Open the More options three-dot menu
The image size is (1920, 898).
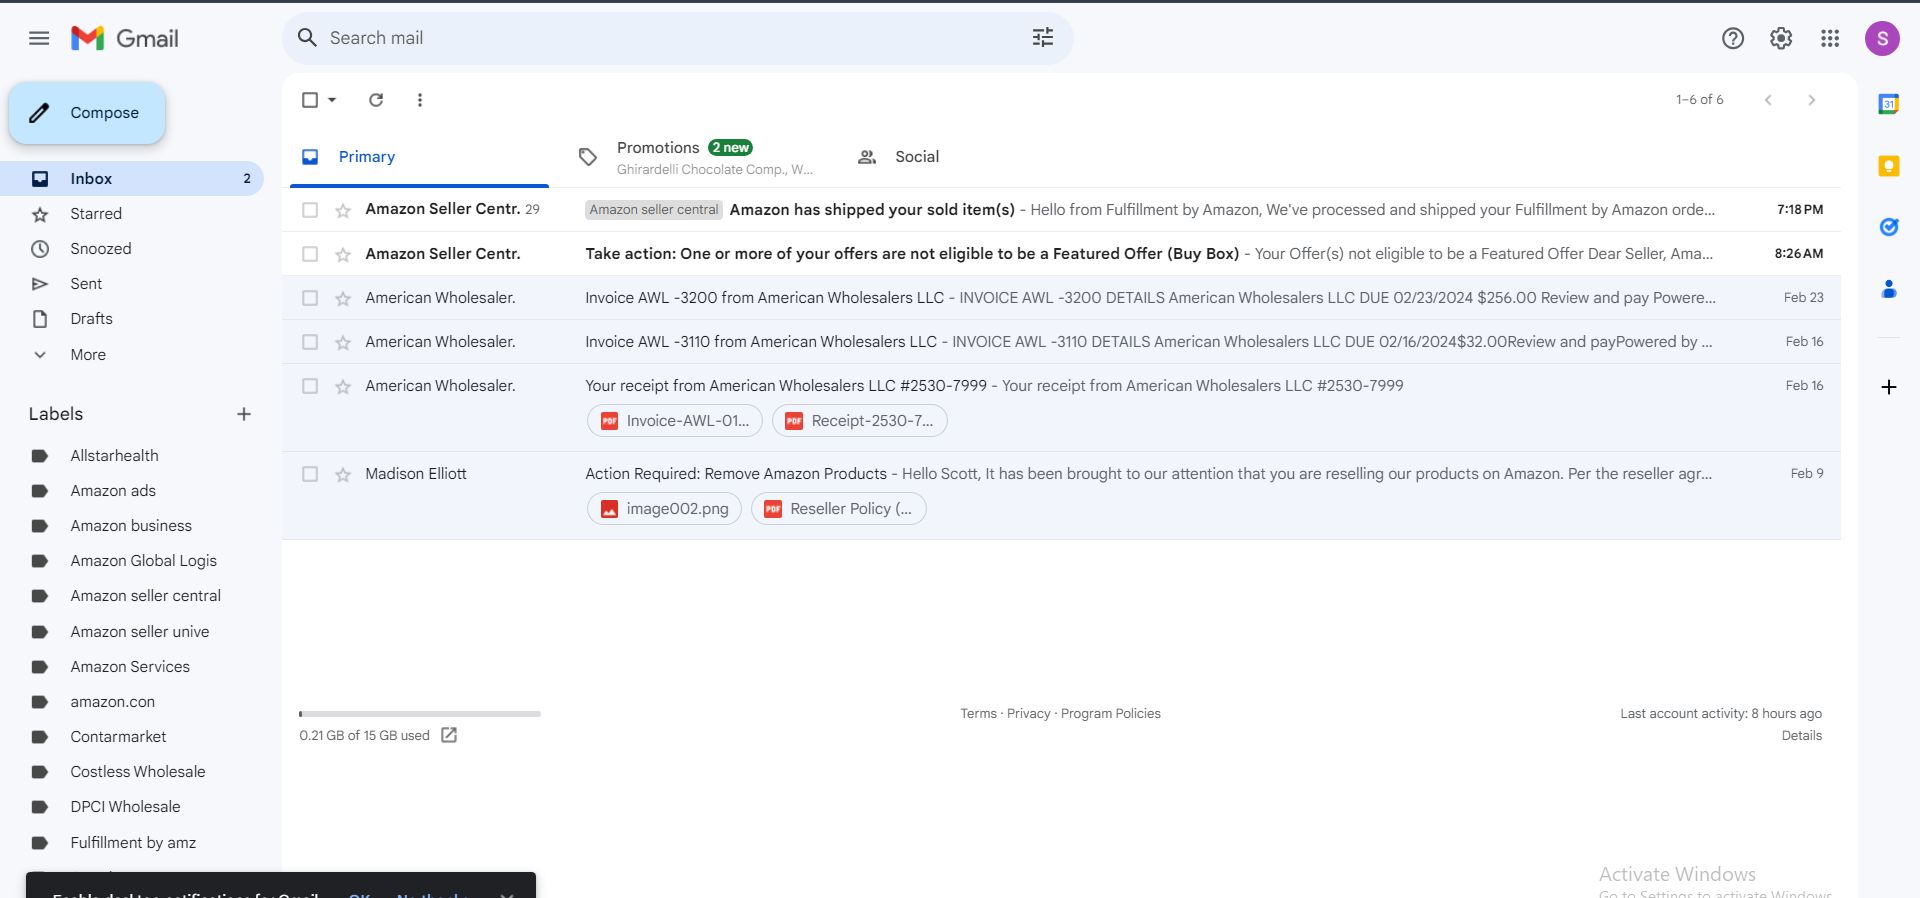(x=420, y=100)
